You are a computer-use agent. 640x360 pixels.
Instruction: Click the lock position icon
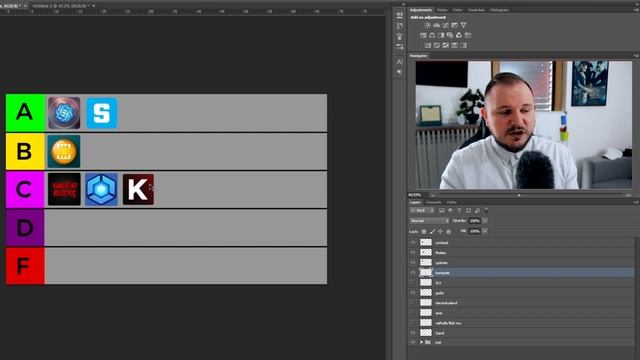[440, 231]
